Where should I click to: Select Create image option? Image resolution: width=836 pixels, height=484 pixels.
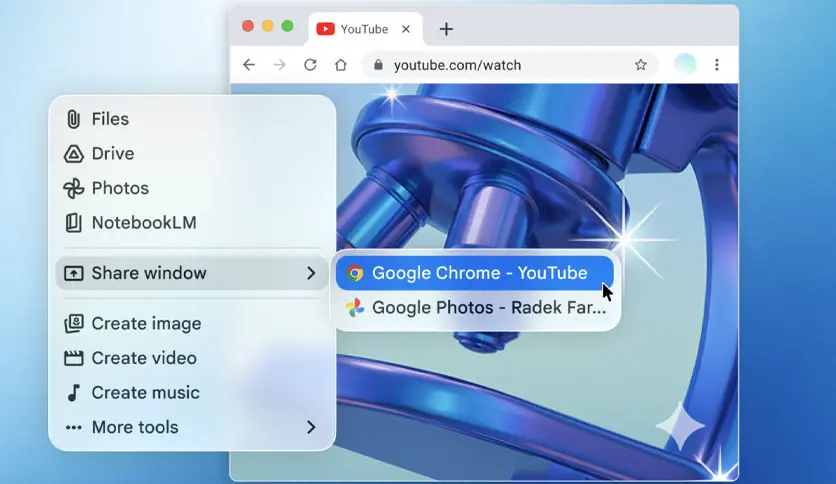point(192,324)
